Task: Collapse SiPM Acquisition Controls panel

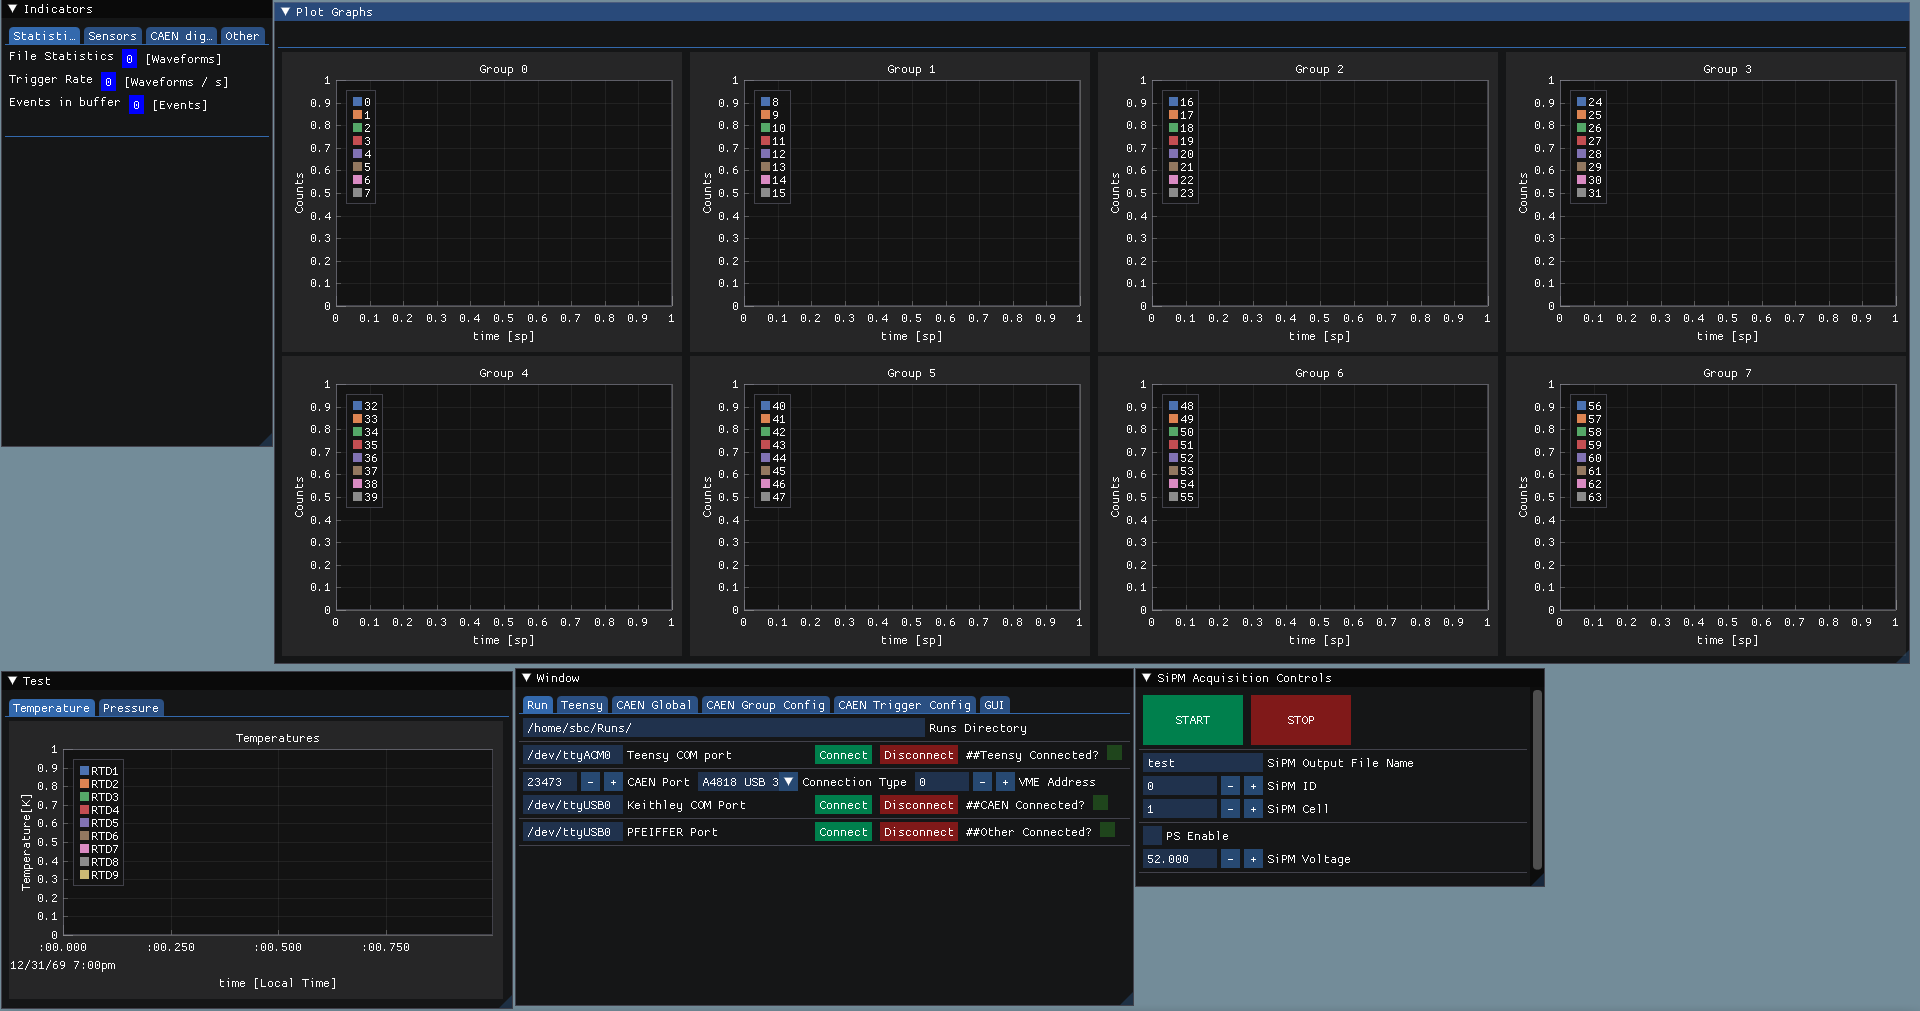Action: 1147,678
